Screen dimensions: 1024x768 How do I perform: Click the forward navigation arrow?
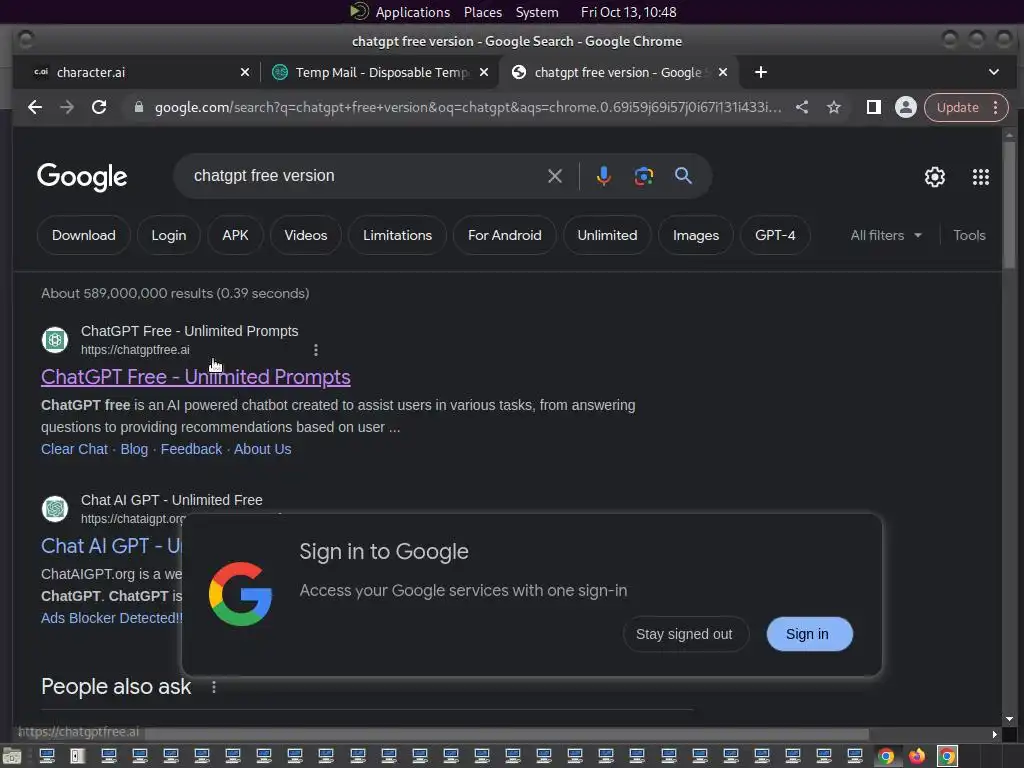pyautogui.click(x=67, y=107)
